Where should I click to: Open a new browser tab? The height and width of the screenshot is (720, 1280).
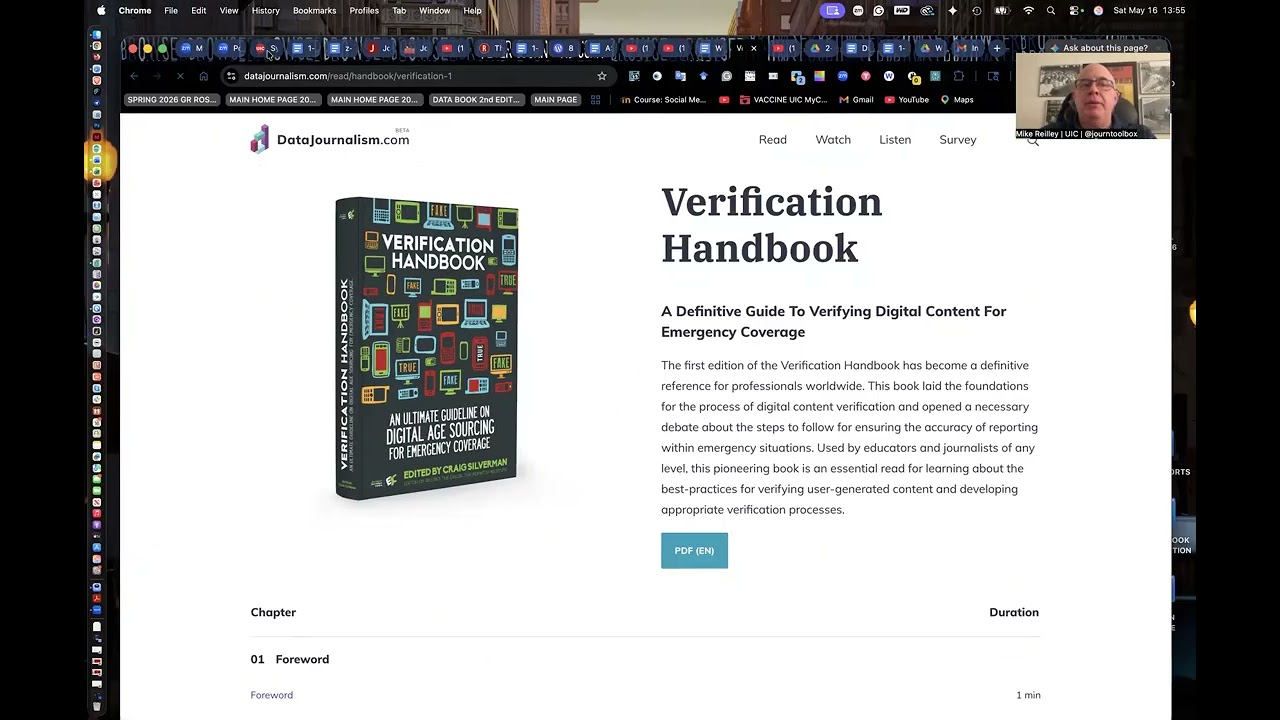pos(997,48)
